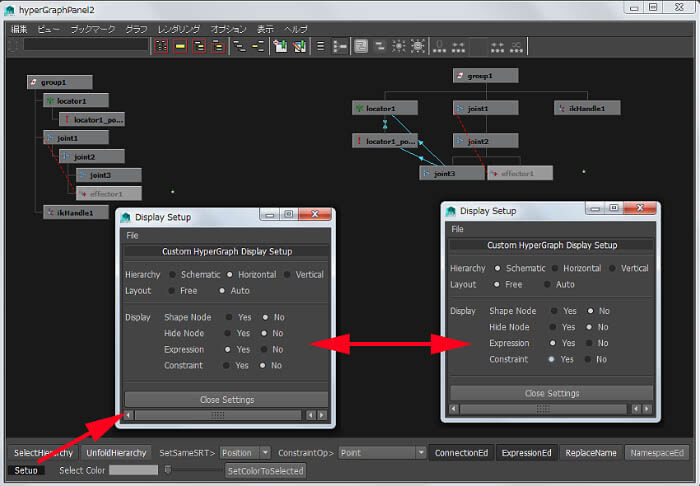Viewport: 700px width, 486px height.
Task: Click the highlighted square layout toolbar icon
Action: 361,46
